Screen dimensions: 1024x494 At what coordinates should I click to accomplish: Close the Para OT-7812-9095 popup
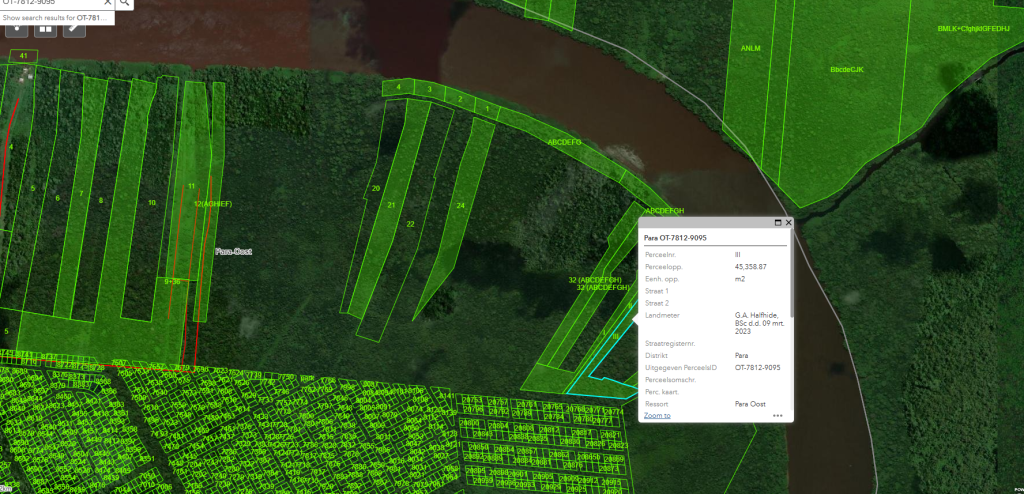pyautogui.click(x=788, y=222)
